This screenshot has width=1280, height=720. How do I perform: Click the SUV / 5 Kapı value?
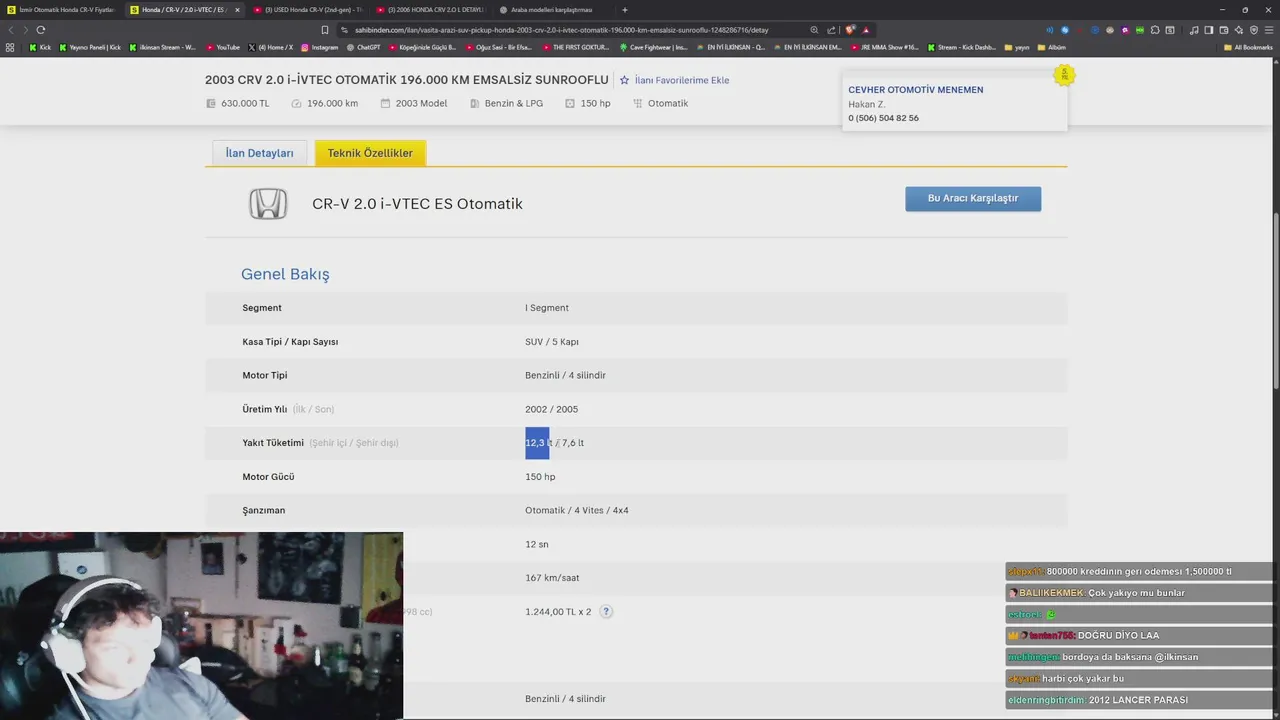click(552, 342)
